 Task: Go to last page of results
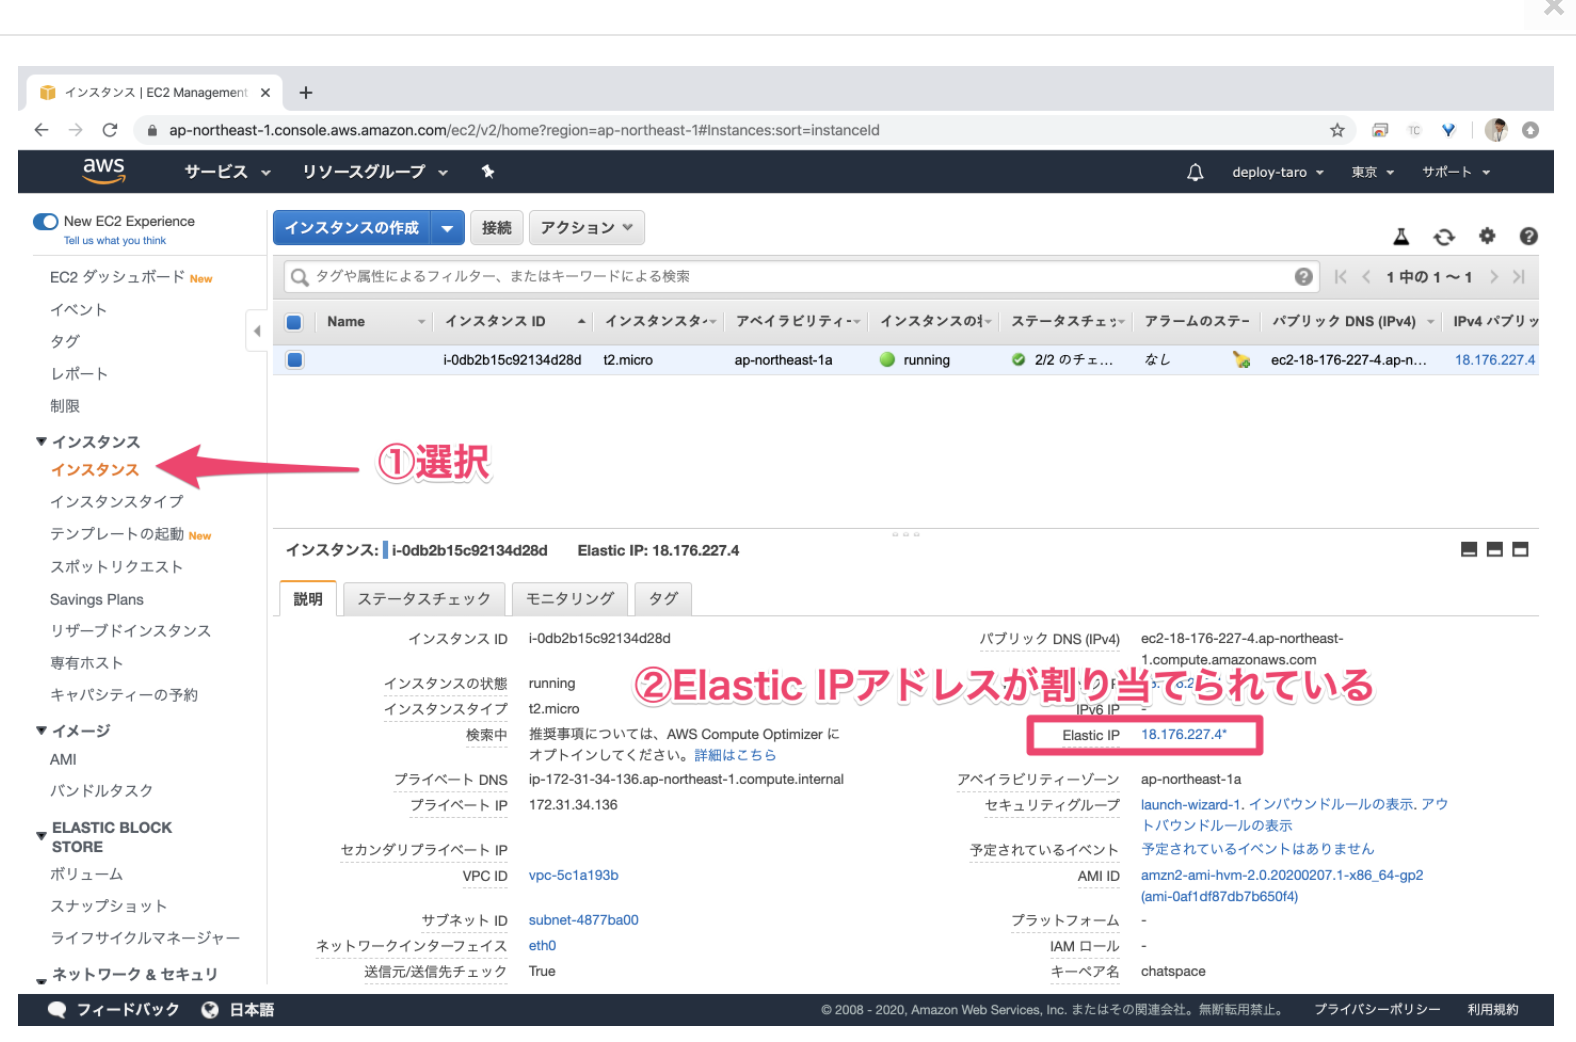coord(1519,277)
